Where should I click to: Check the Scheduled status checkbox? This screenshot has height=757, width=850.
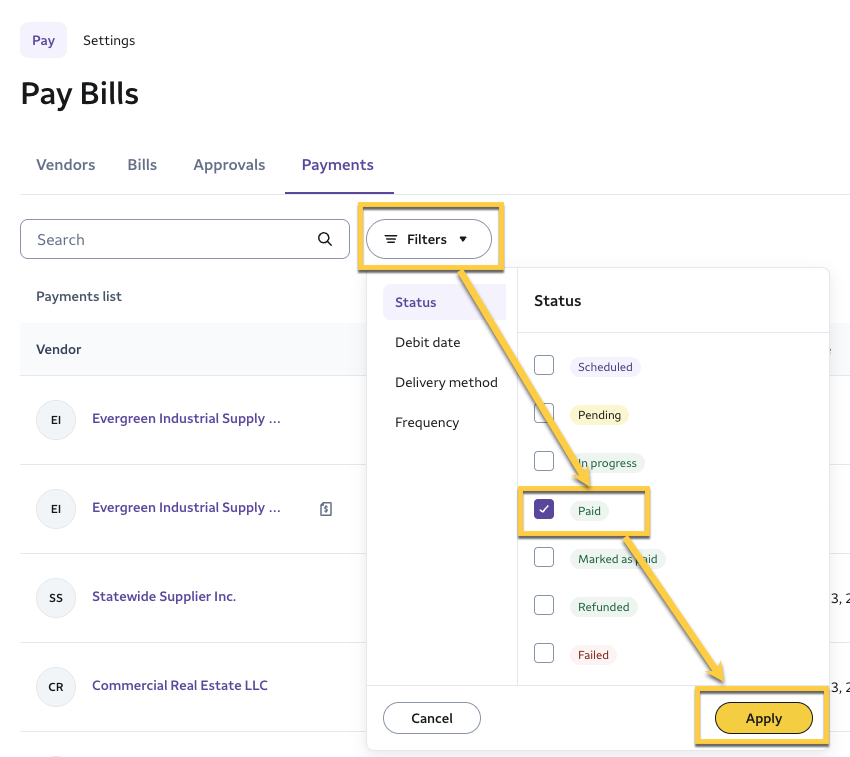pos(544,366)
